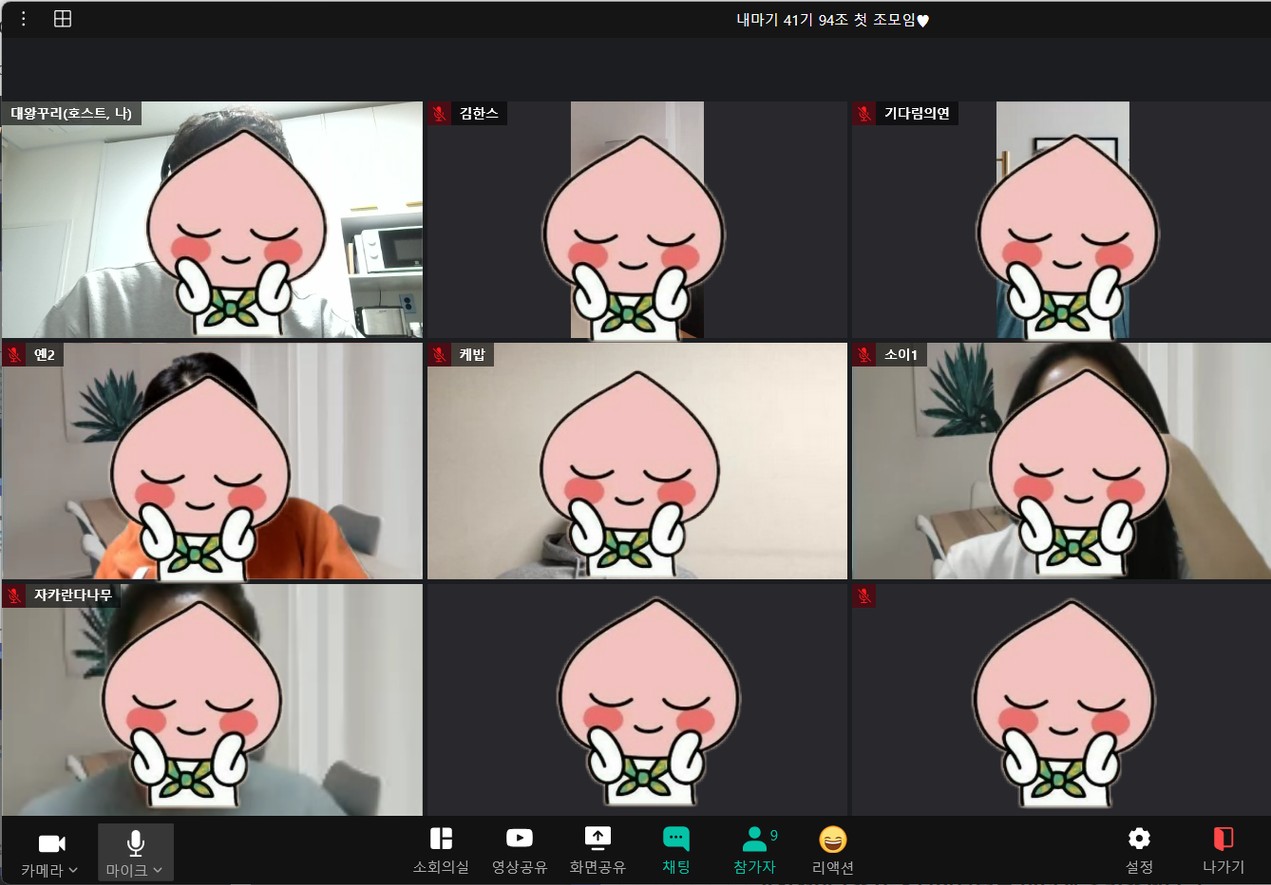Select 케밥's video tile

[x=637, y=461]
